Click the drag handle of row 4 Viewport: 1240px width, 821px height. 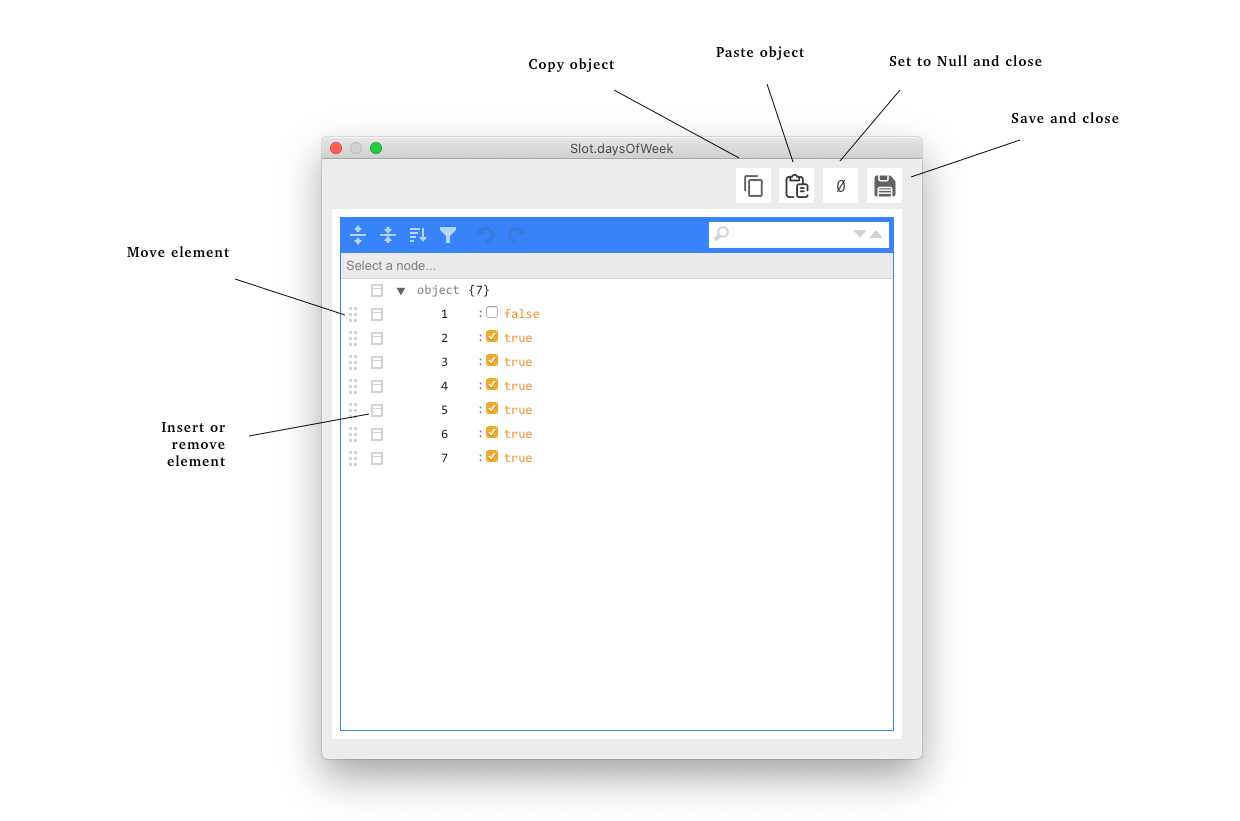353,386
